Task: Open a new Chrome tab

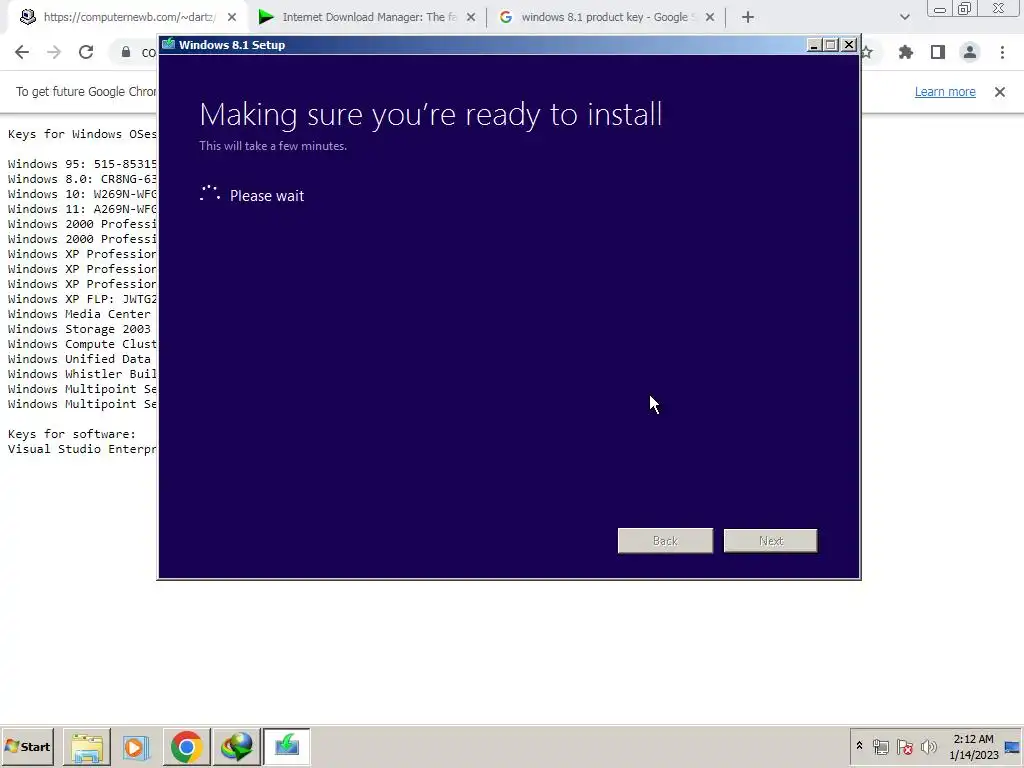Action: [748, 17]
